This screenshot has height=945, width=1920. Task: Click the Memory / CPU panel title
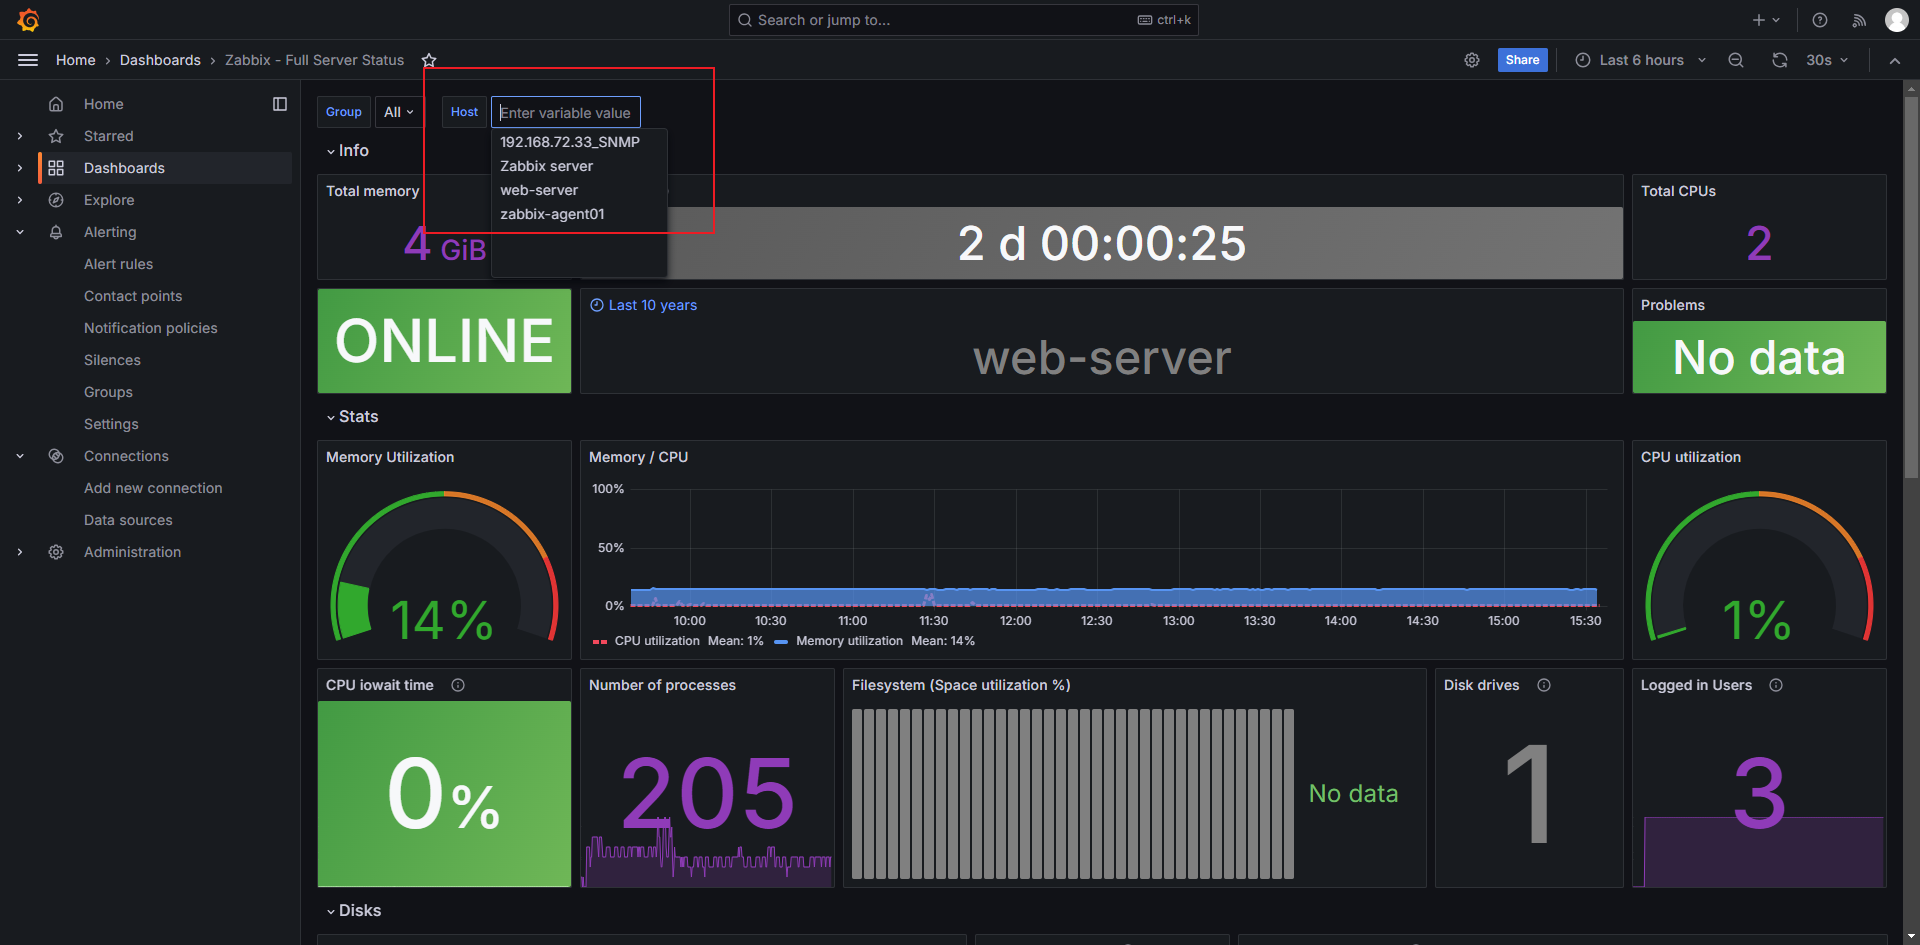pyautogui.click(x=638, y=457)
